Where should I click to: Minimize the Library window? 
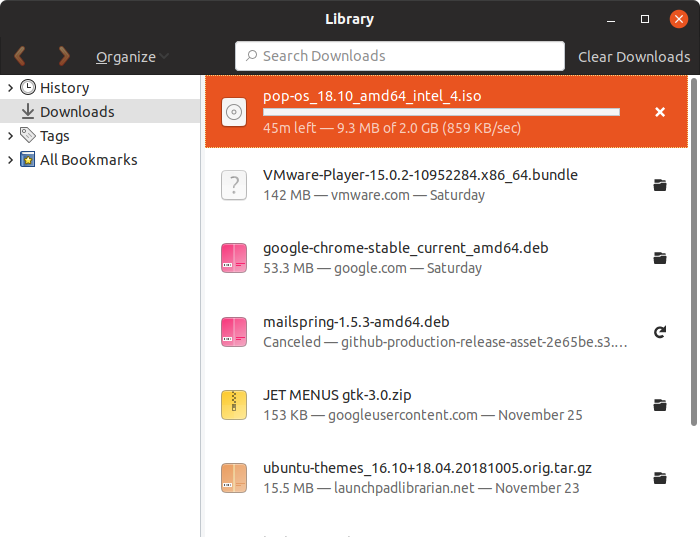(611, 19)
